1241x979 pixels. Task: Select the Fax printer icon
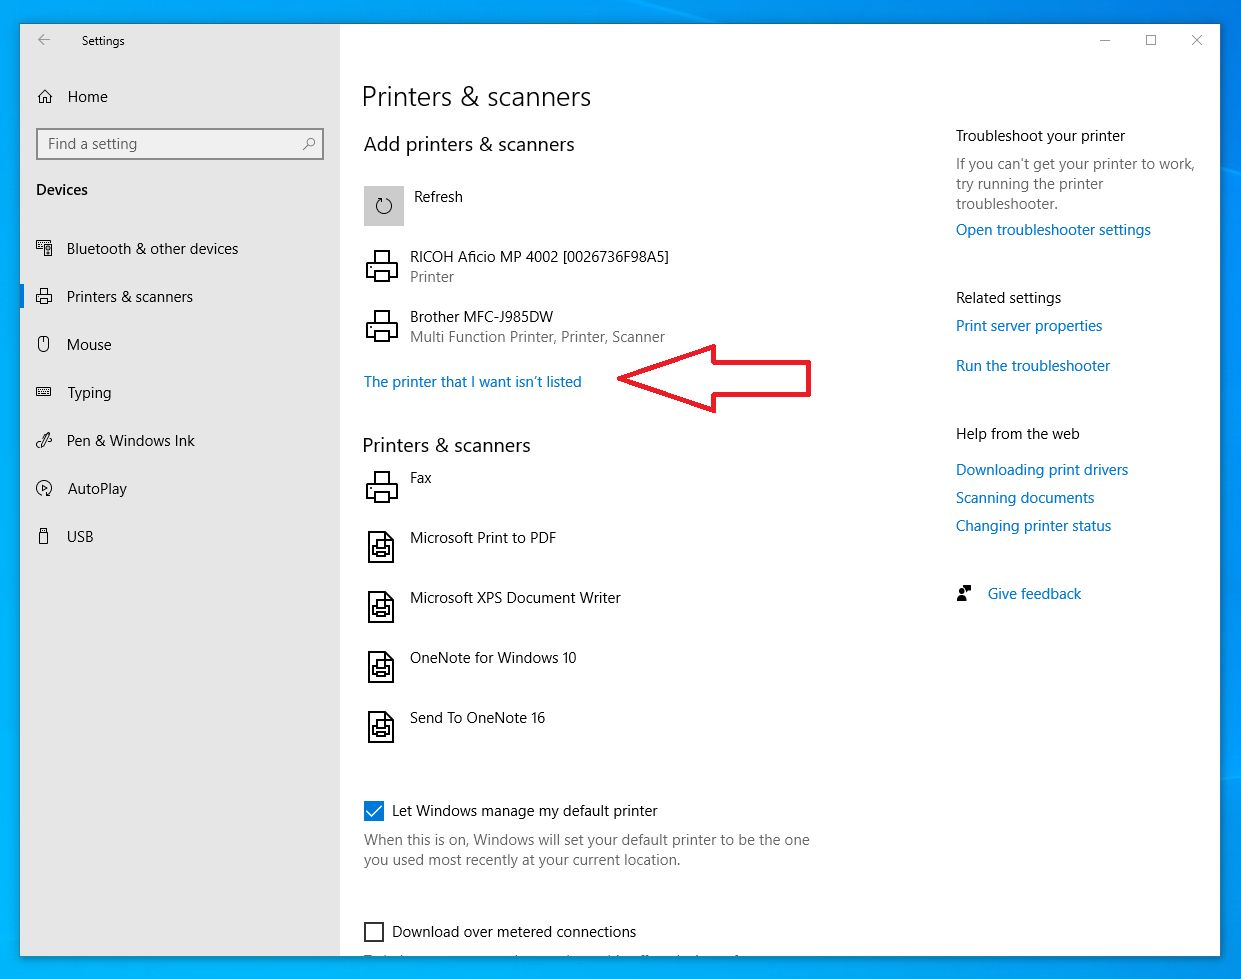click(x=382, y=487)
